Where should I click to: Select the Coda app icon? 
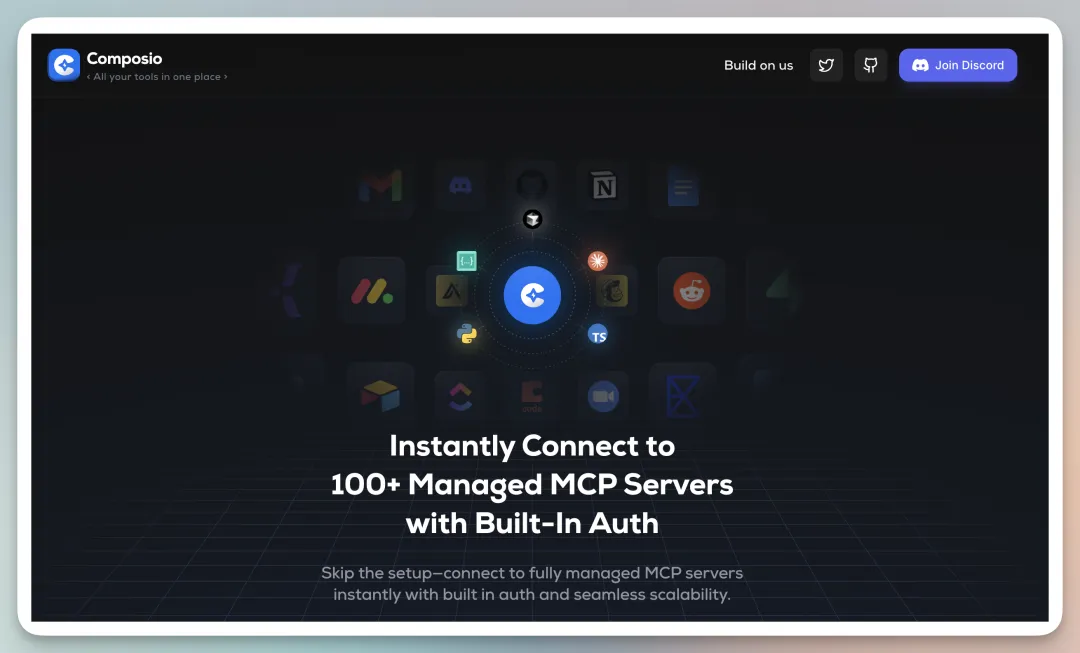(532, 396)
